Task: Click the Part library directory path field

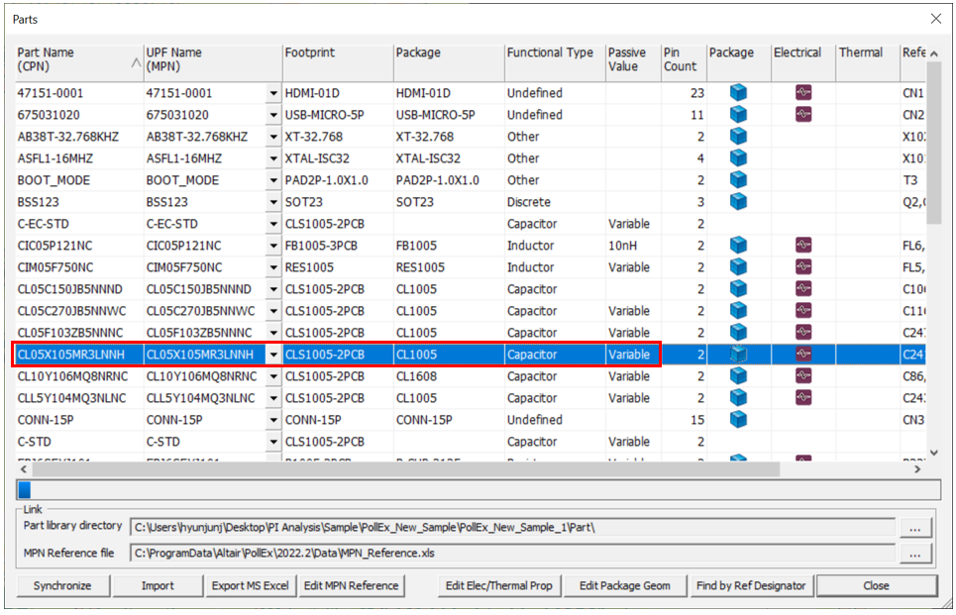Action: click(510, 527)
